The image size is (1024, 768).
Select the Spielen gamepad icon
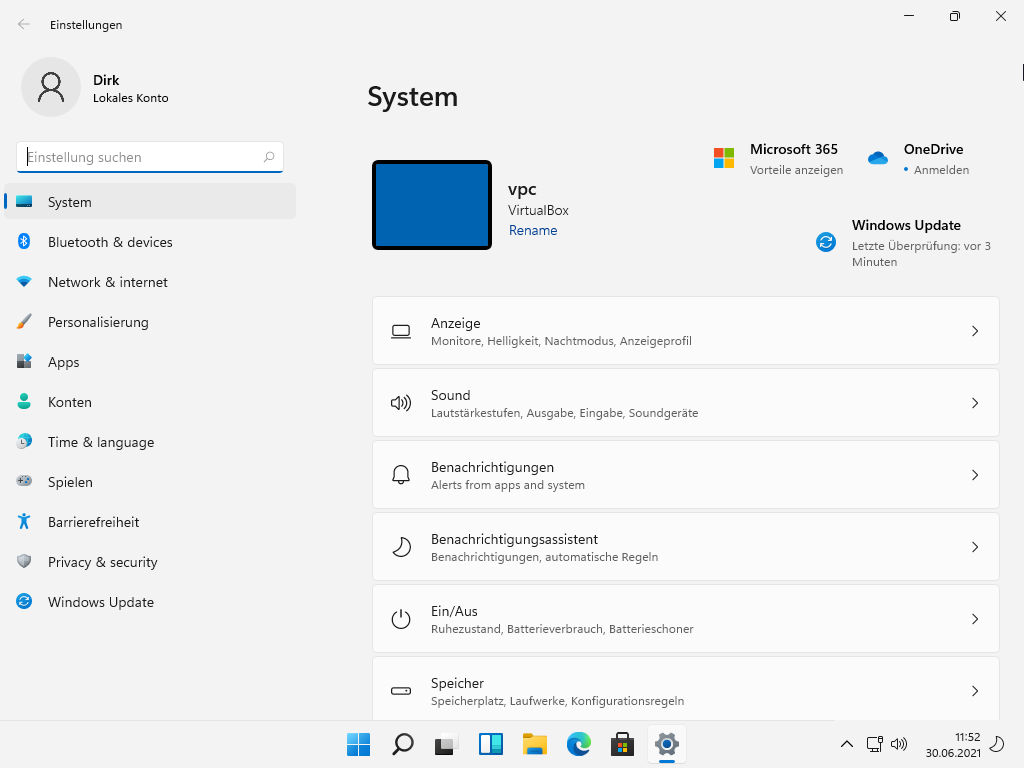(x=24, y=482)
